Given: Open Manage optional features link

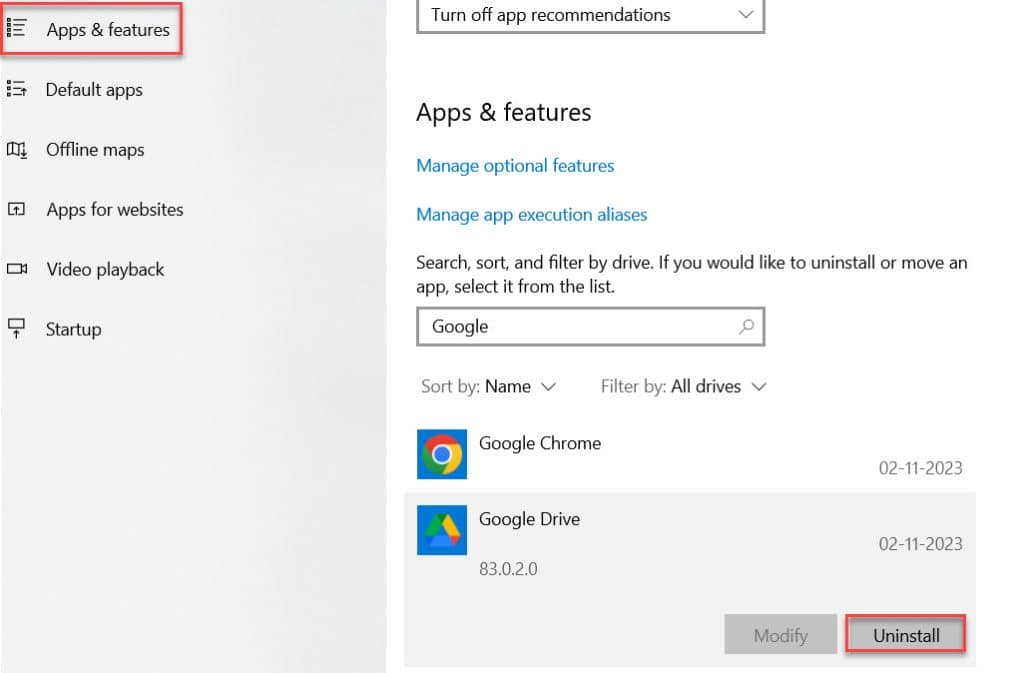Looking at the screenshot, I should (x=515, y=166).
